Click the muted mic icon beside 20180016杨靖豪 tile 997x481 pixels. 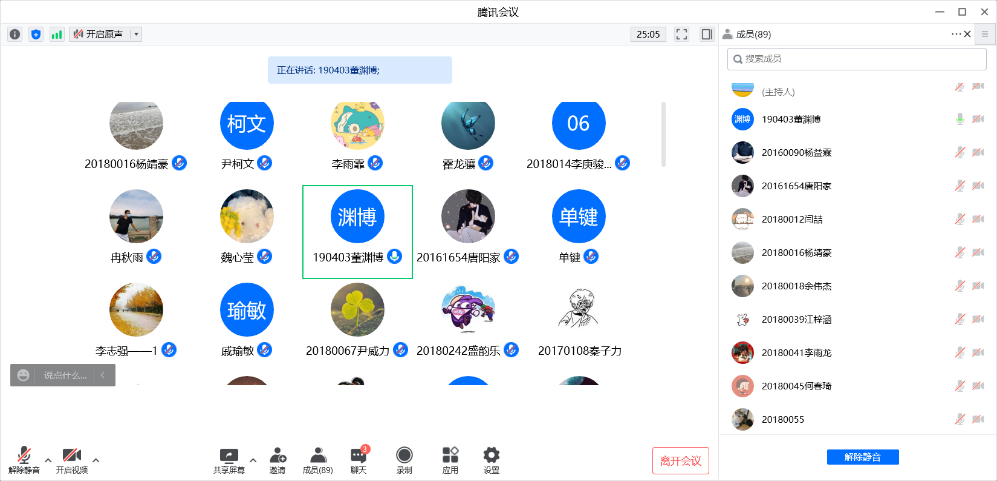click(x=179, y=163)
